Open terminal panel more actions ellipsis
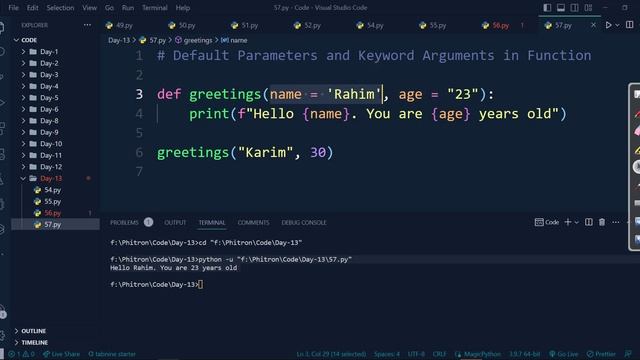 click(x=616, y=222)
